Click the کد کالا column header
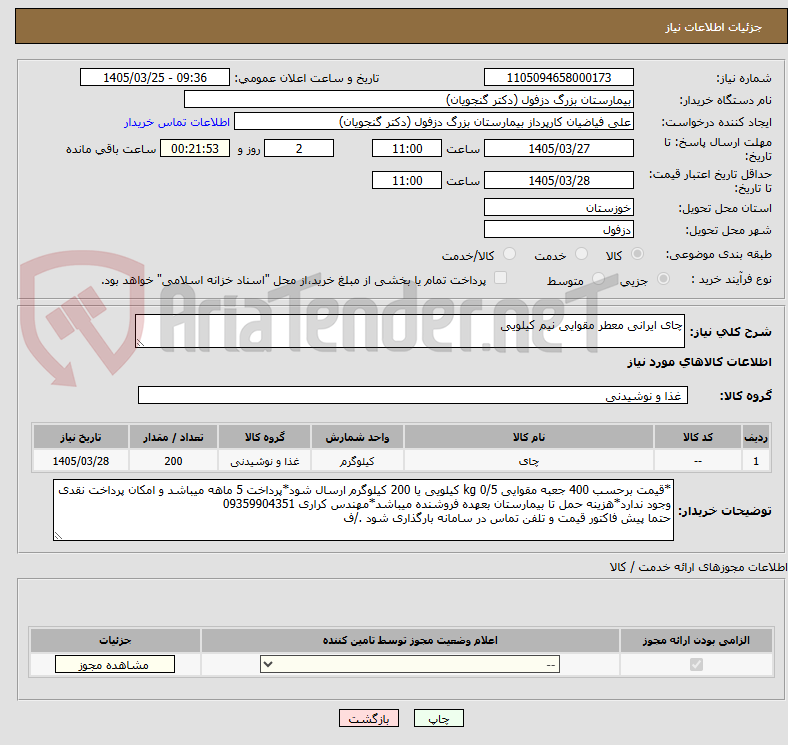788x745 pixels. tap(698, 437)
